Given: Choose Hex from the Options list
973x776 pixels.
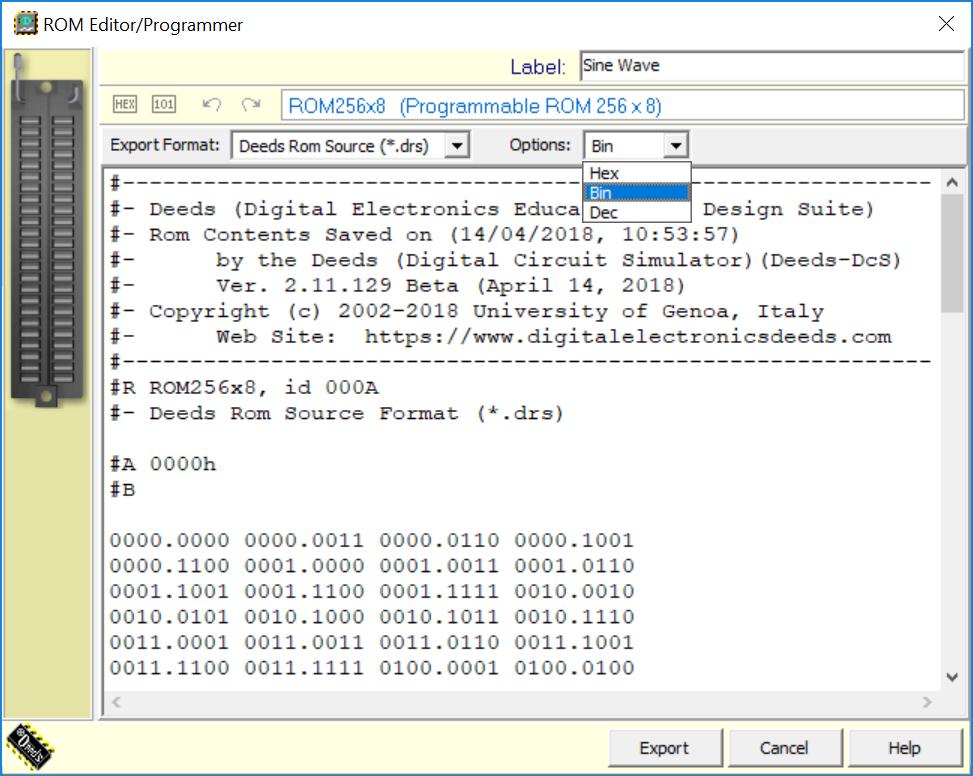Looking at the screenshot, I should [x=637, y=173].
